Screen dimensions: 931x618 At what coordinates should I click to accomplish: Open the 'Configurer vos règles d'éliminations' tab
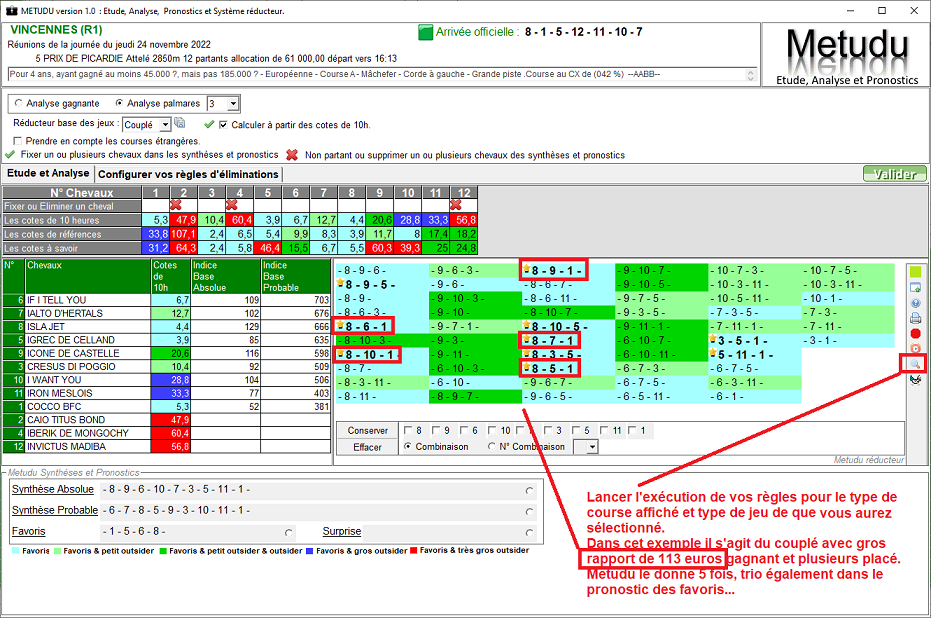188,175
